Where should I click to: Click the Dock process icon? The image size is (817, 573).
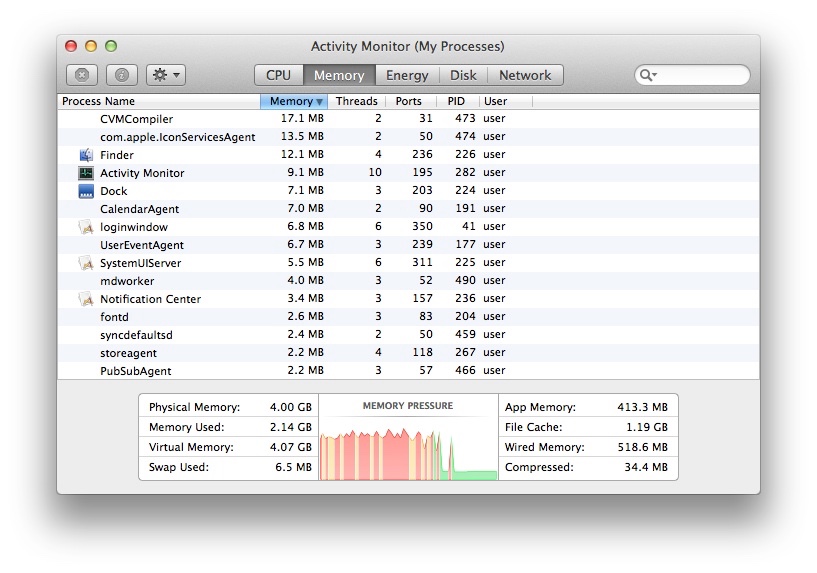click(x=86, y=191)
